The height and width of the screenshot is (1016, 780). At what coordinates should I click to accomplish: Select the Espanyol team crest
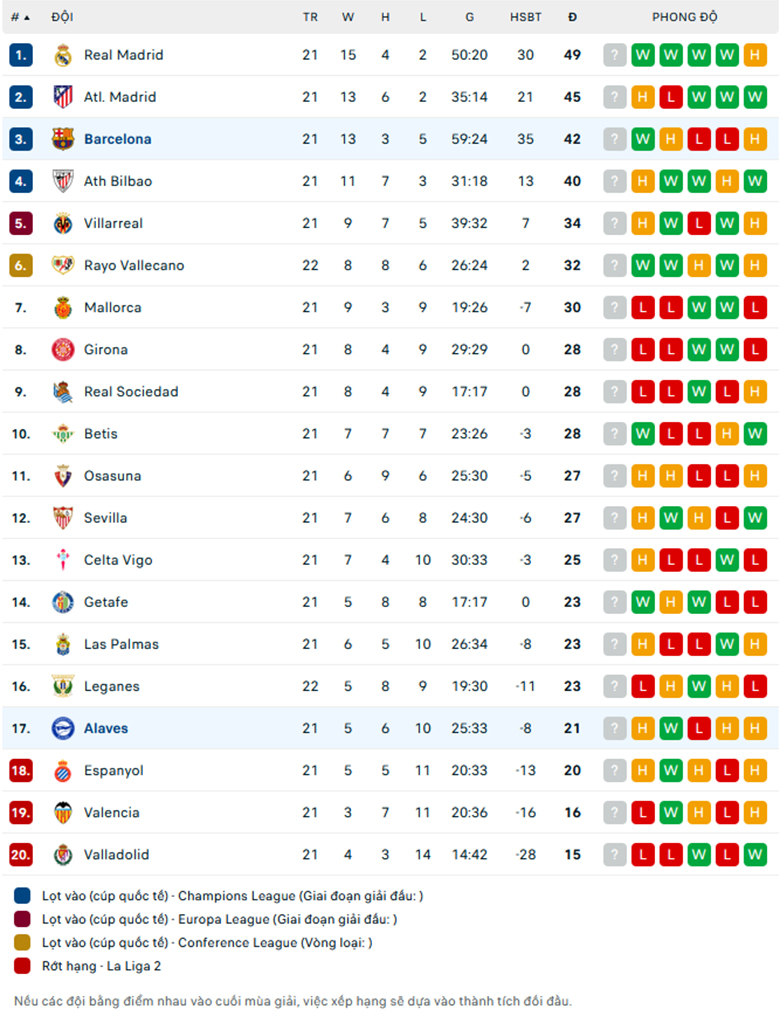pyautogui.click(x=63, y=770)
